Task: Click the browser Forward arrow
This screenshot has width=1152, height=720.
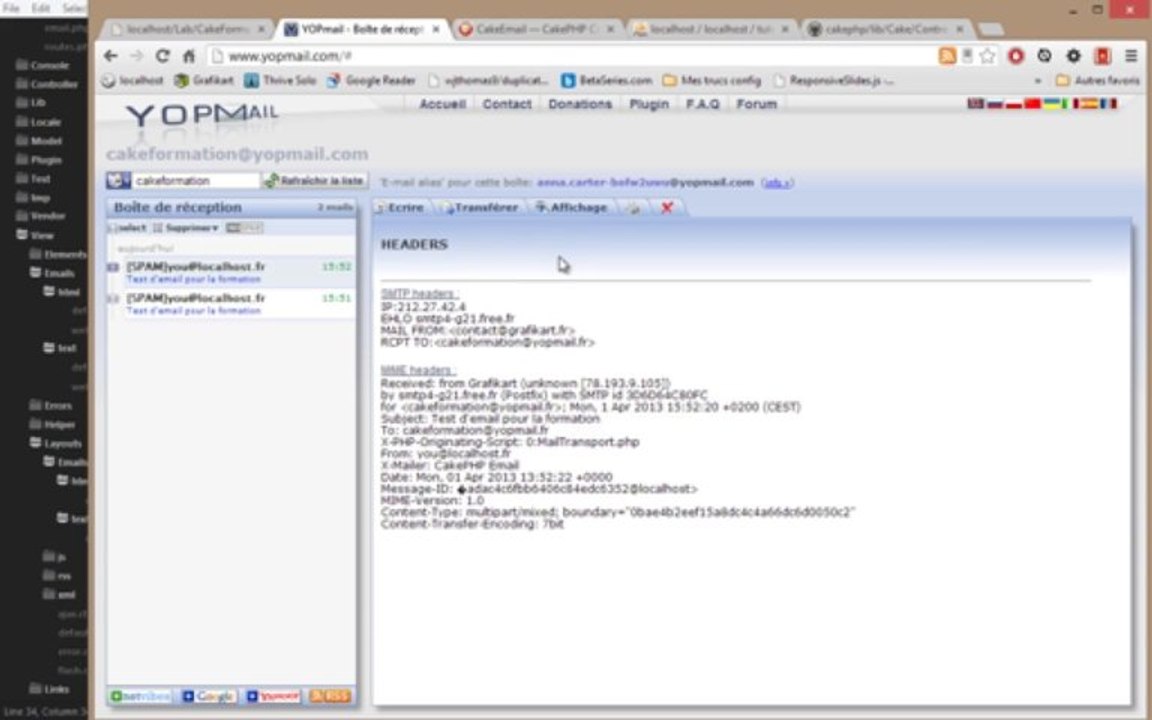Action: pos(137,56)
